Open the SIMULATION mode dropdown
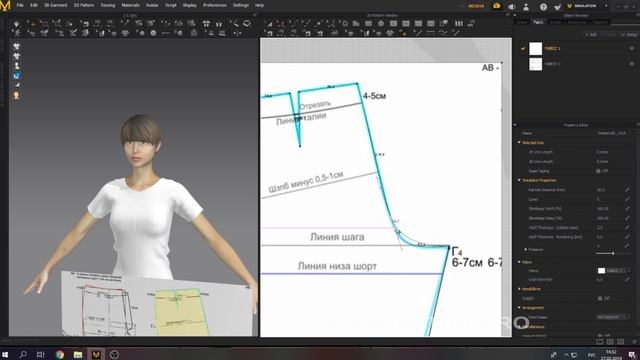Viewport: 640px width, 360px height. click(x=588, y=6)
